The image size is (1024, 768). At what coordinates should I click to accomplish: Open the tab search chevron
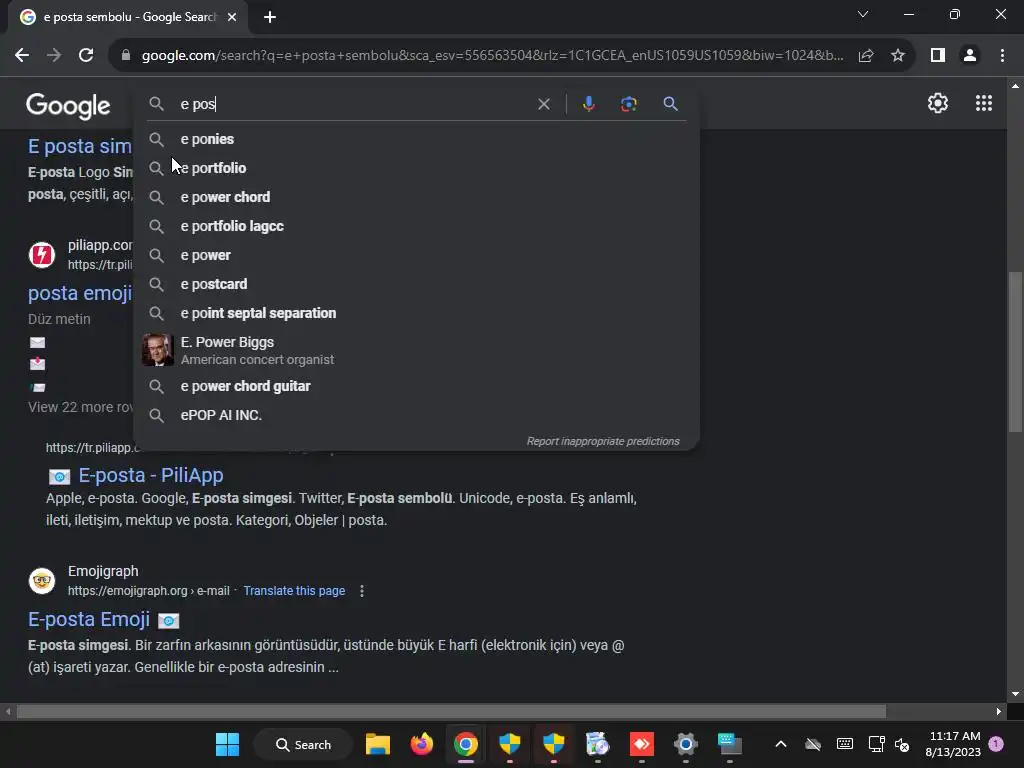pos(863,14)
